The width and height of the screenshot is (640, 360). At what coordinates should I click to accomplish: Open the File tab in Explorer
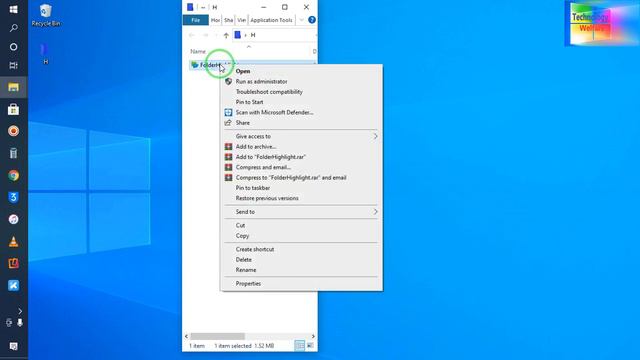196,20
